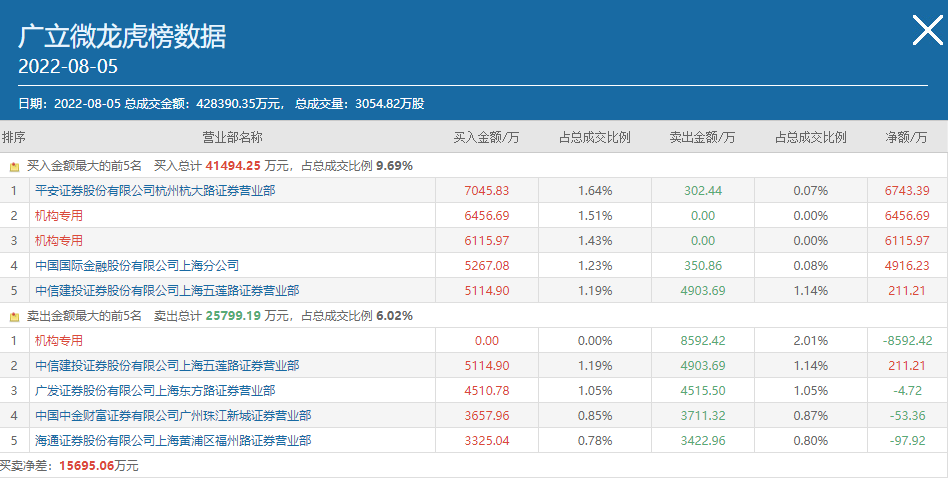Select the 1.23% ratio cell
The width and height of the screenshot is (951, 480).
point(595,265)
